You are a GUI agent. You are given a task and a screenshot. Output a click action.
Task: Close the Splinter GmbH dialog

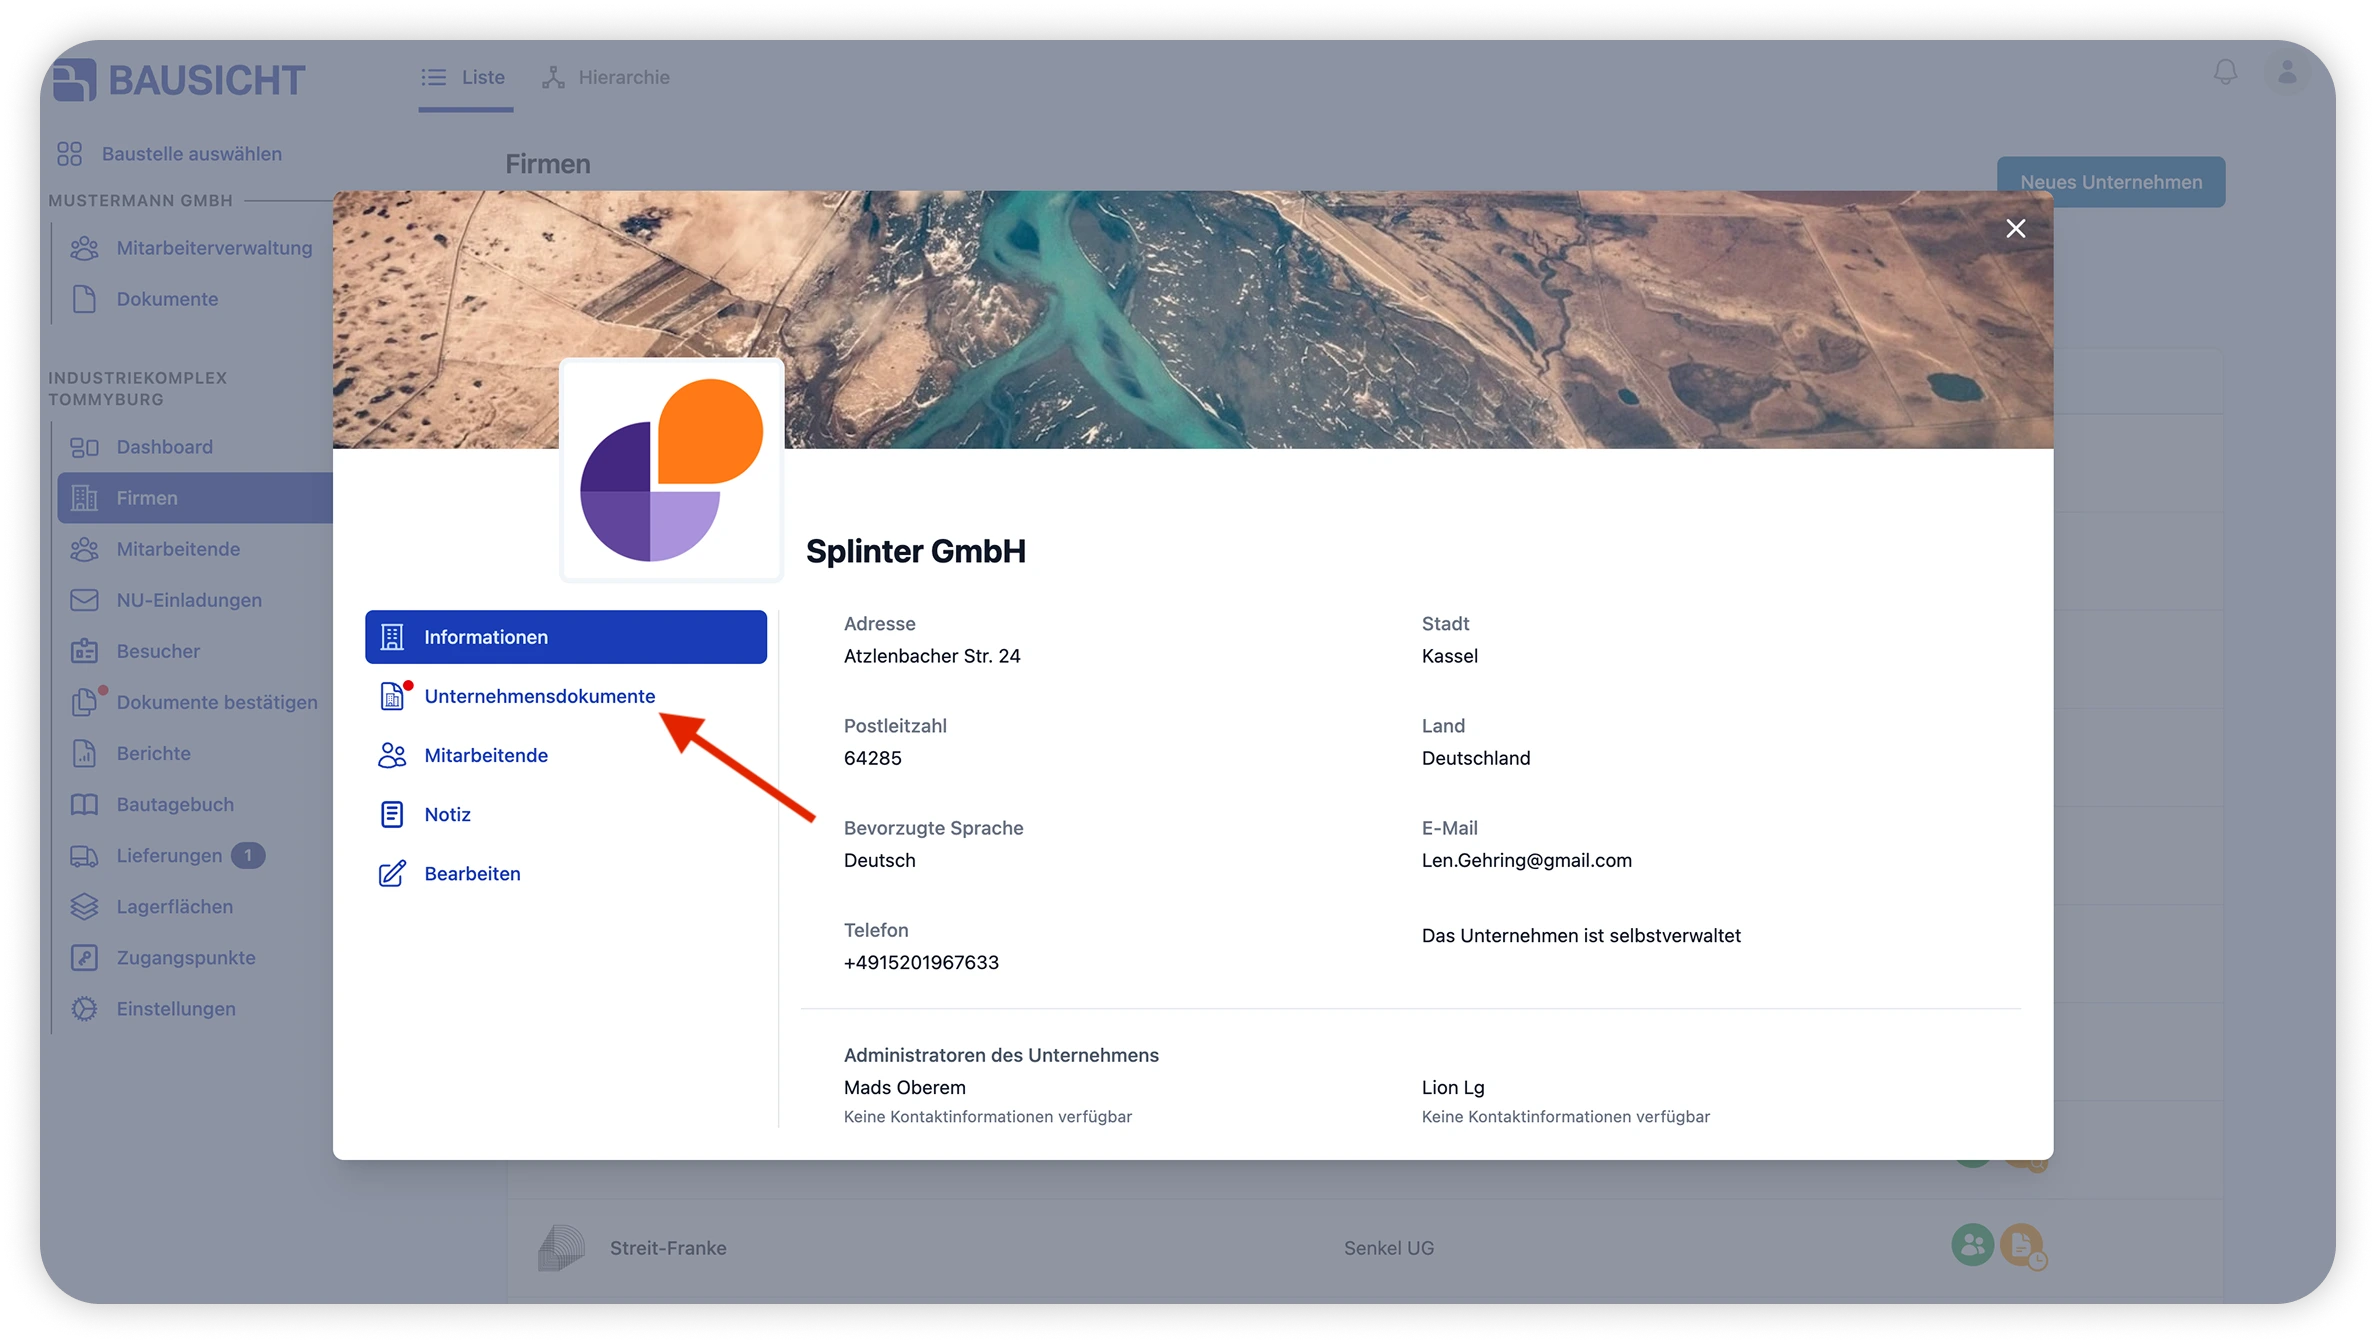point(2015,229)
